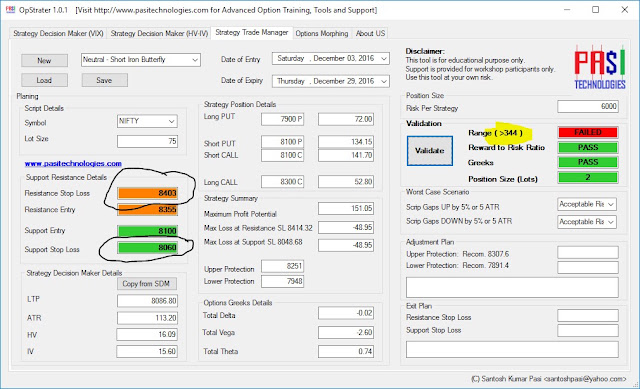640x389 pixels.
Task: Switch to Strategy Decision Maker (HV-IV) tab
Action: tap(159, 33)
